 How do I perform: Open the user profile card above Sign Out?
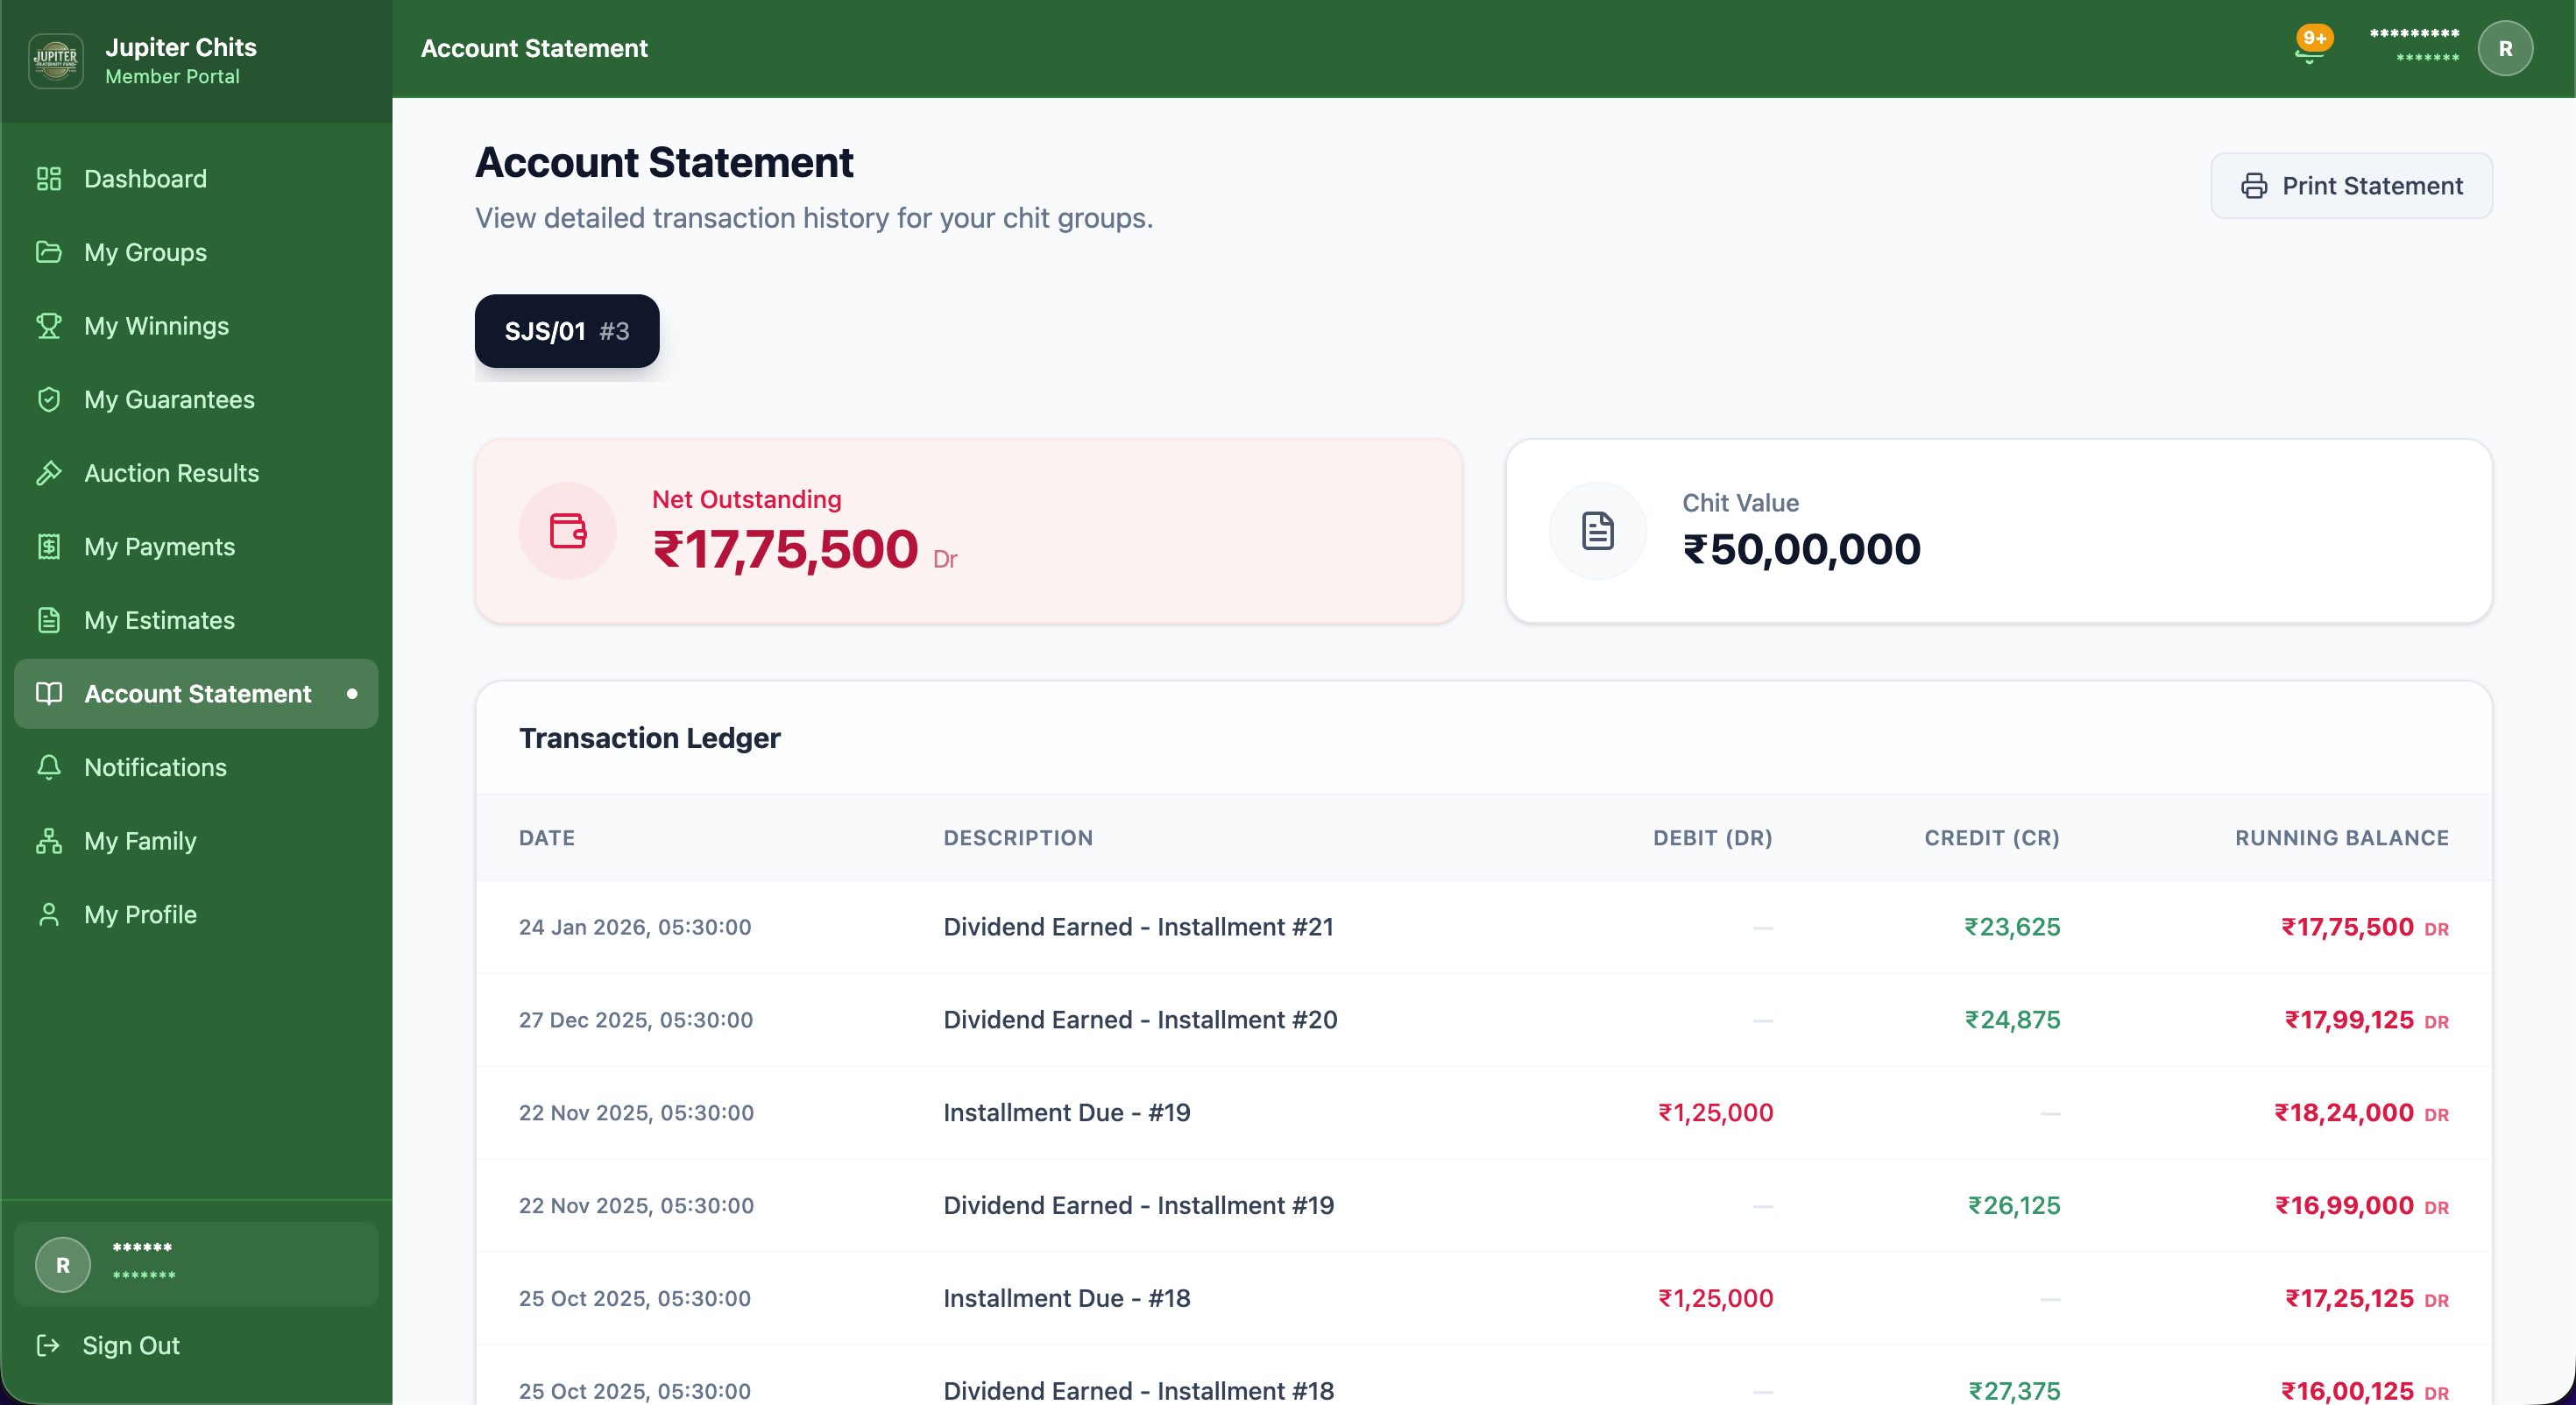point(196,1263)
